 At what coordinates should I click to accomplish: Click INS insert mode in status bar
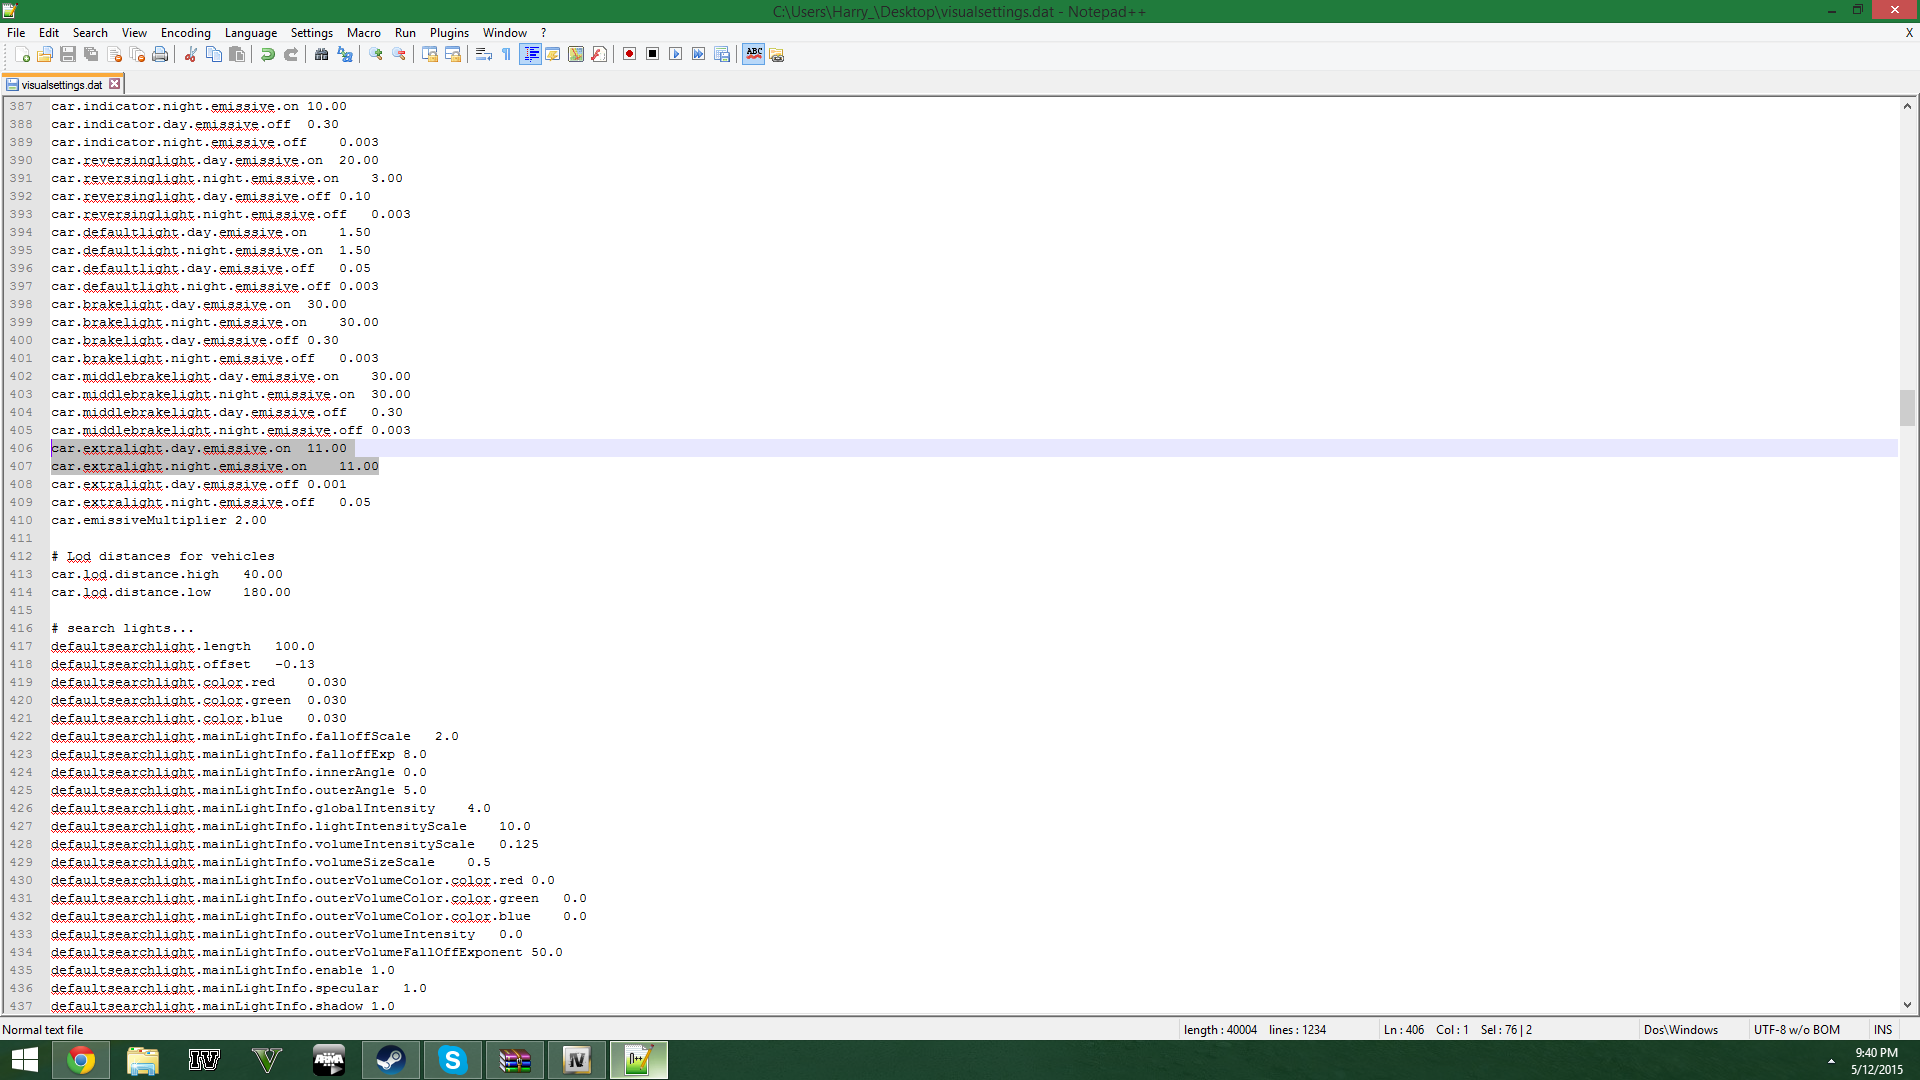point(1883,1029)
